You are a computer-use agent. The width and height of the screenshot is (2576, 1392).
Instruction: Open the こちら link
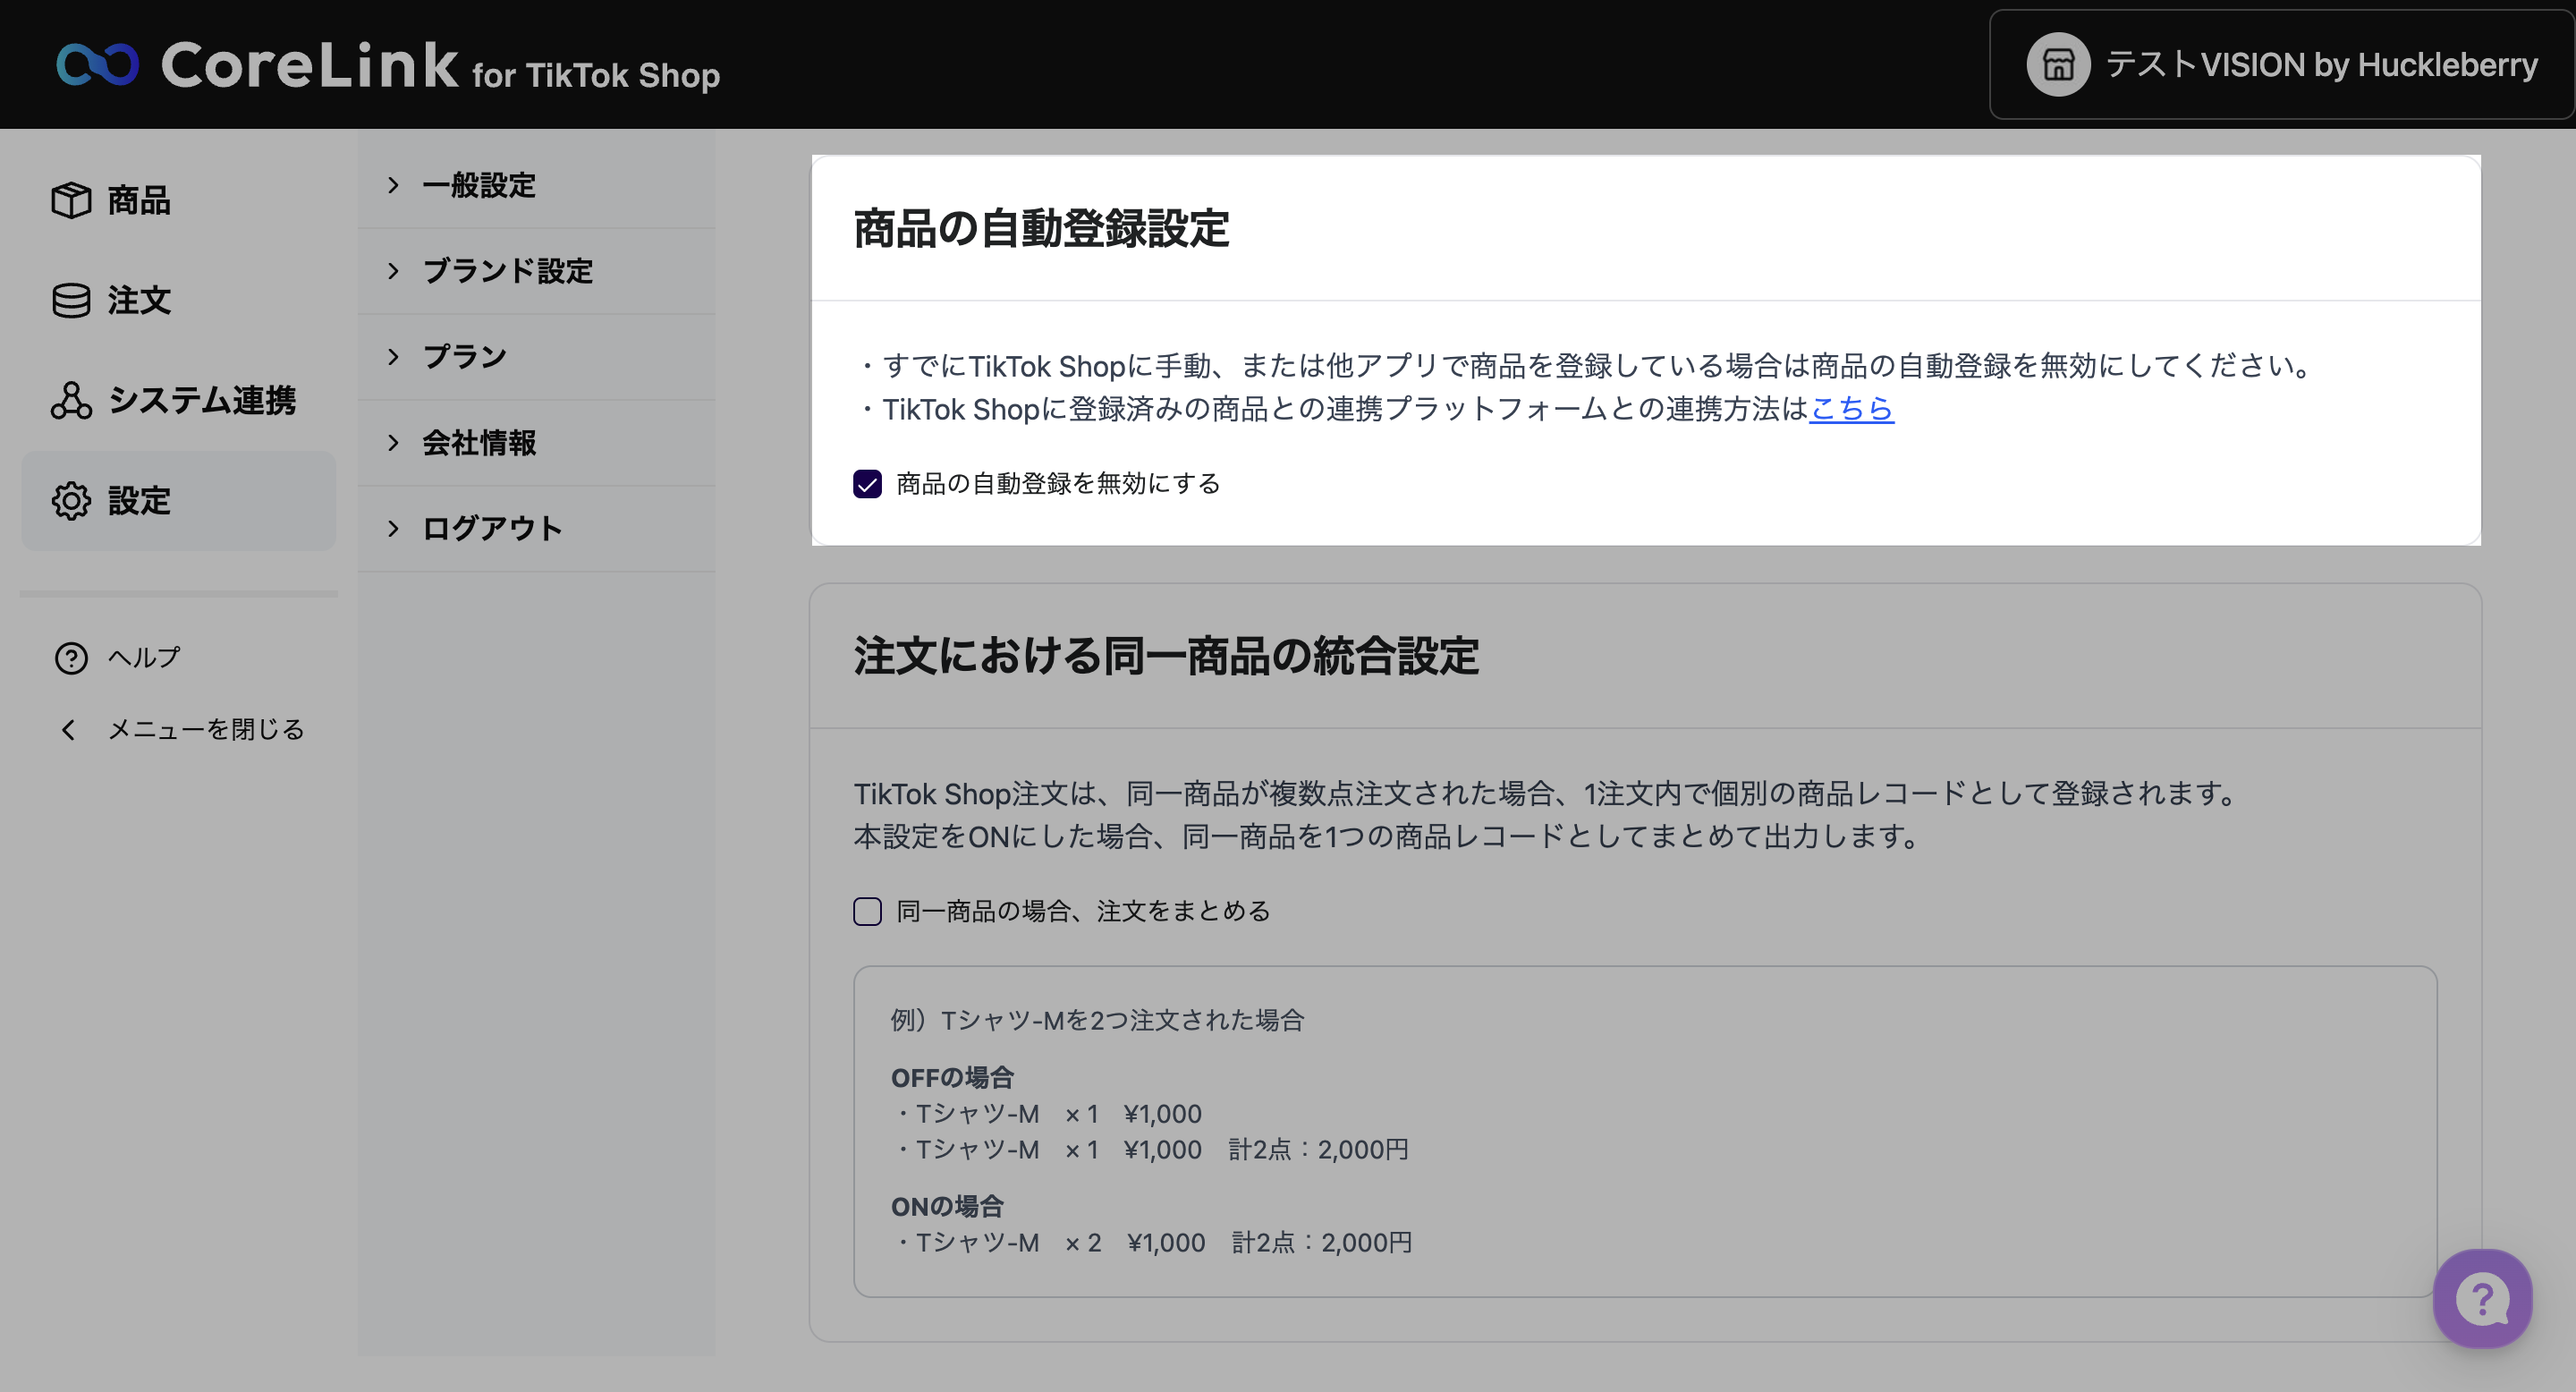[x=1851, y=408]
